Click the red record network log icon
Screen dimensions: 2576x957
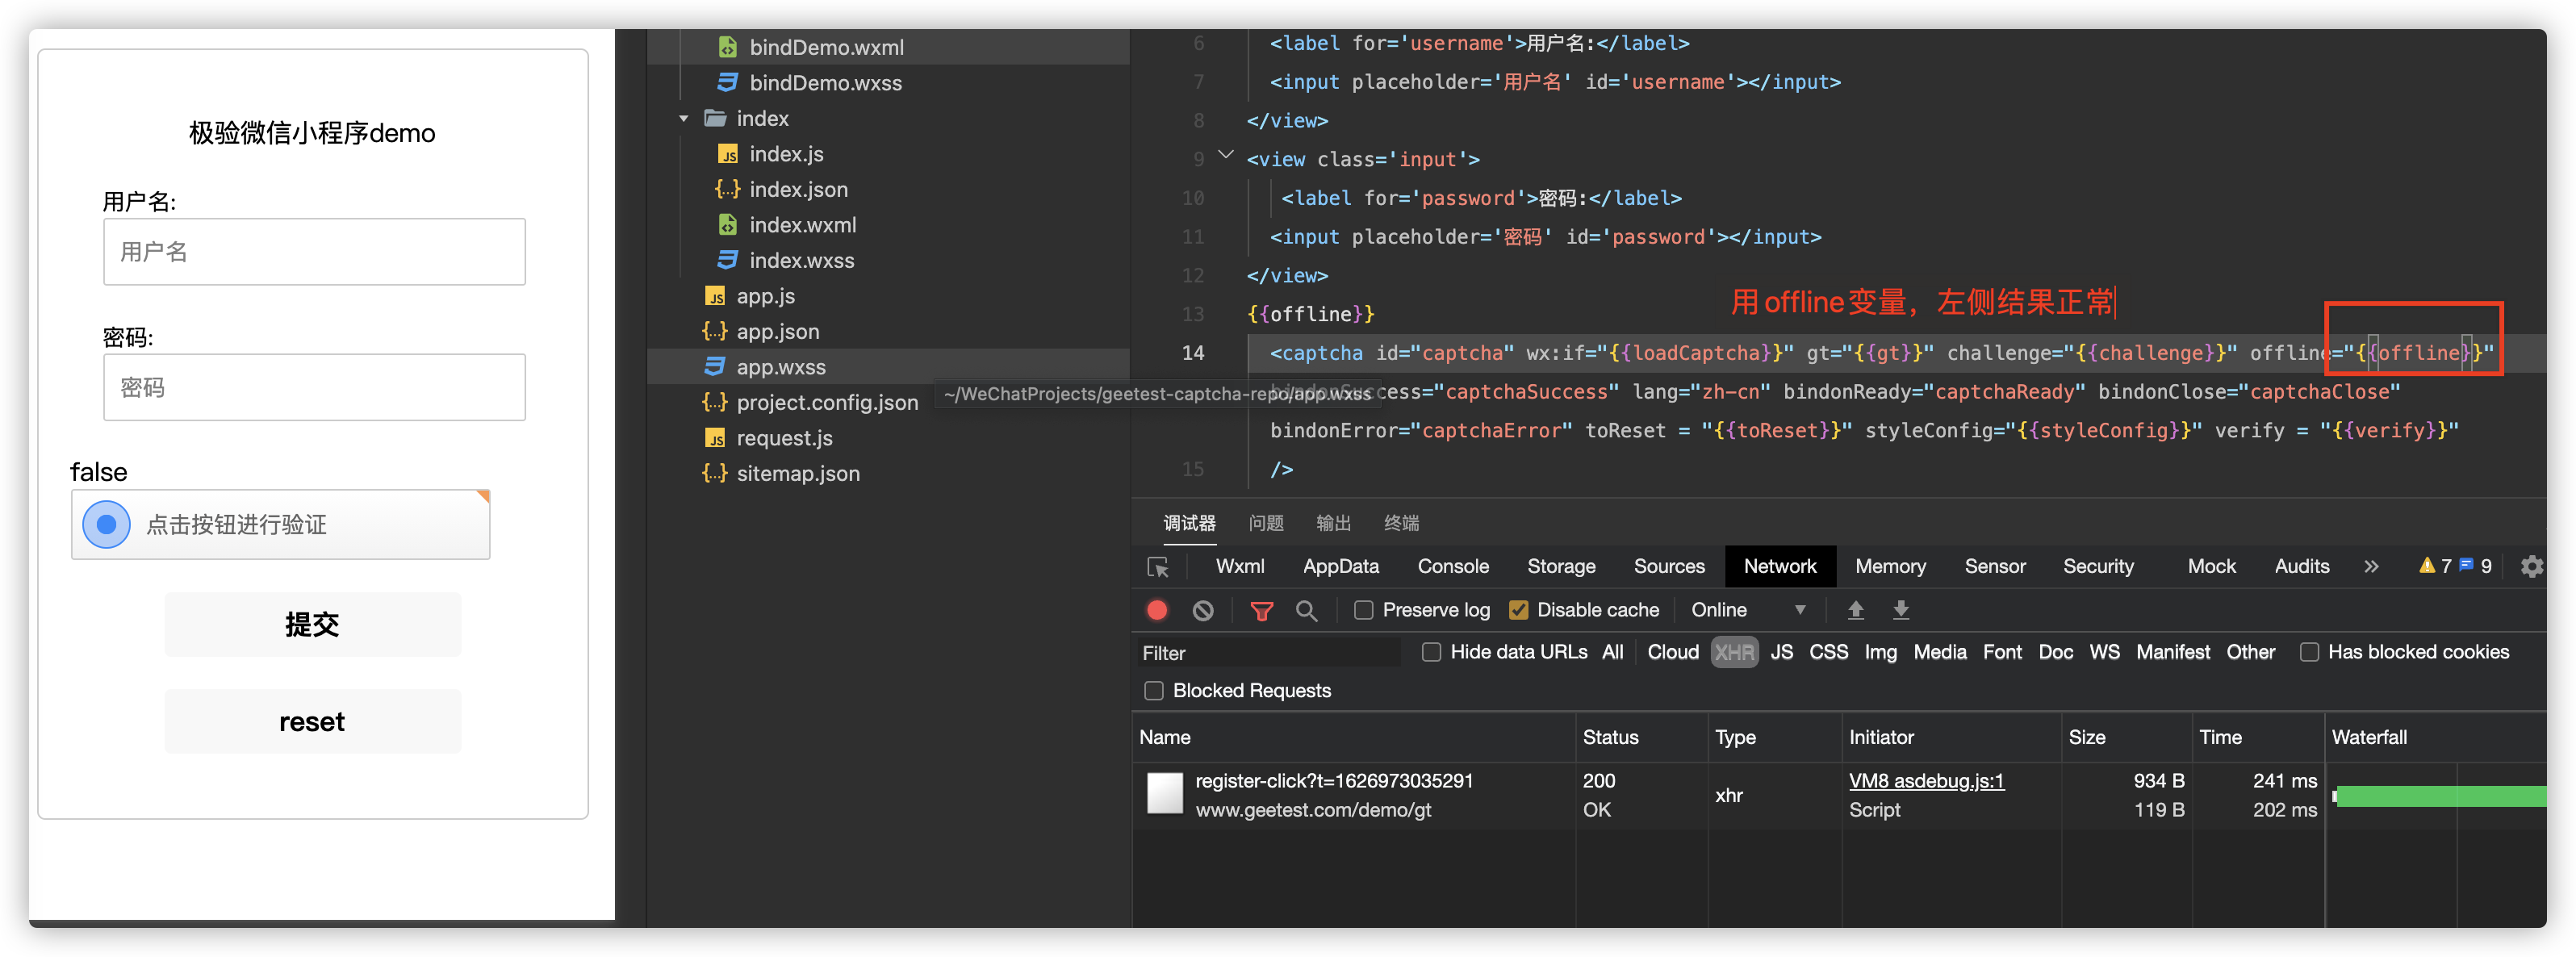(x=1157, y=610)
